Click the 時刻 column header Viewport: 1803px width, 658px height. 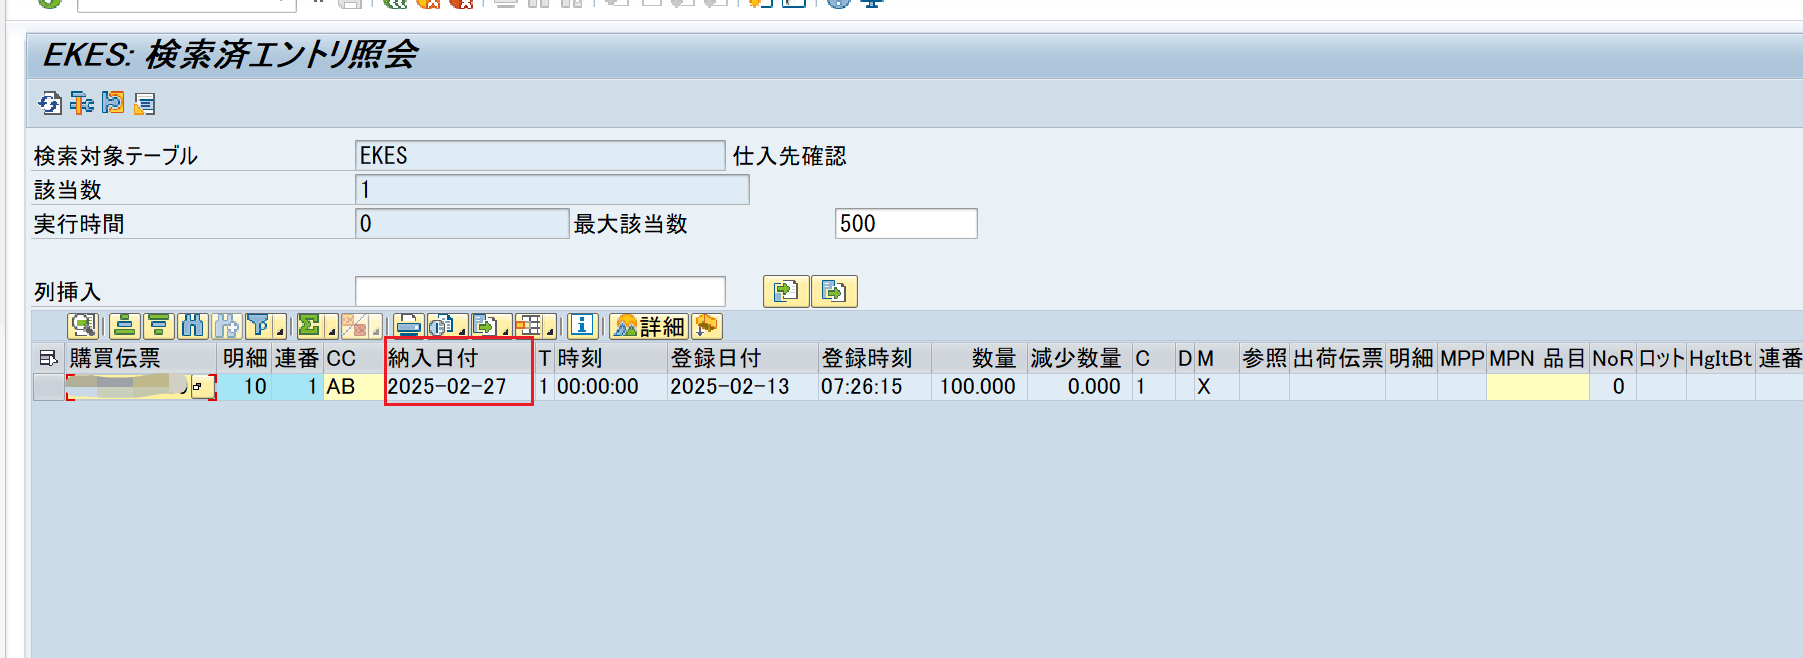point(610,358)
